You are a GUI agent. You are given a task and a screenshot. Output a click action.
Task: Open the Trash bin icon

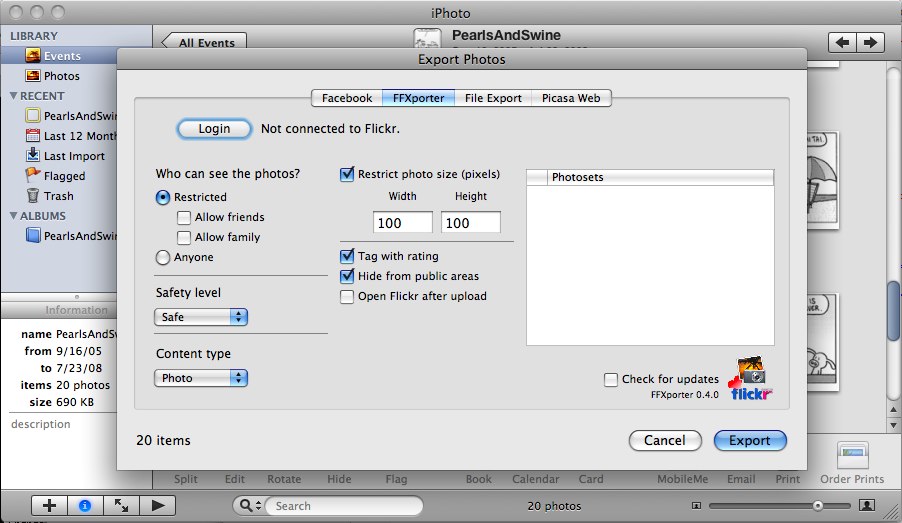[x=33, y=196]
